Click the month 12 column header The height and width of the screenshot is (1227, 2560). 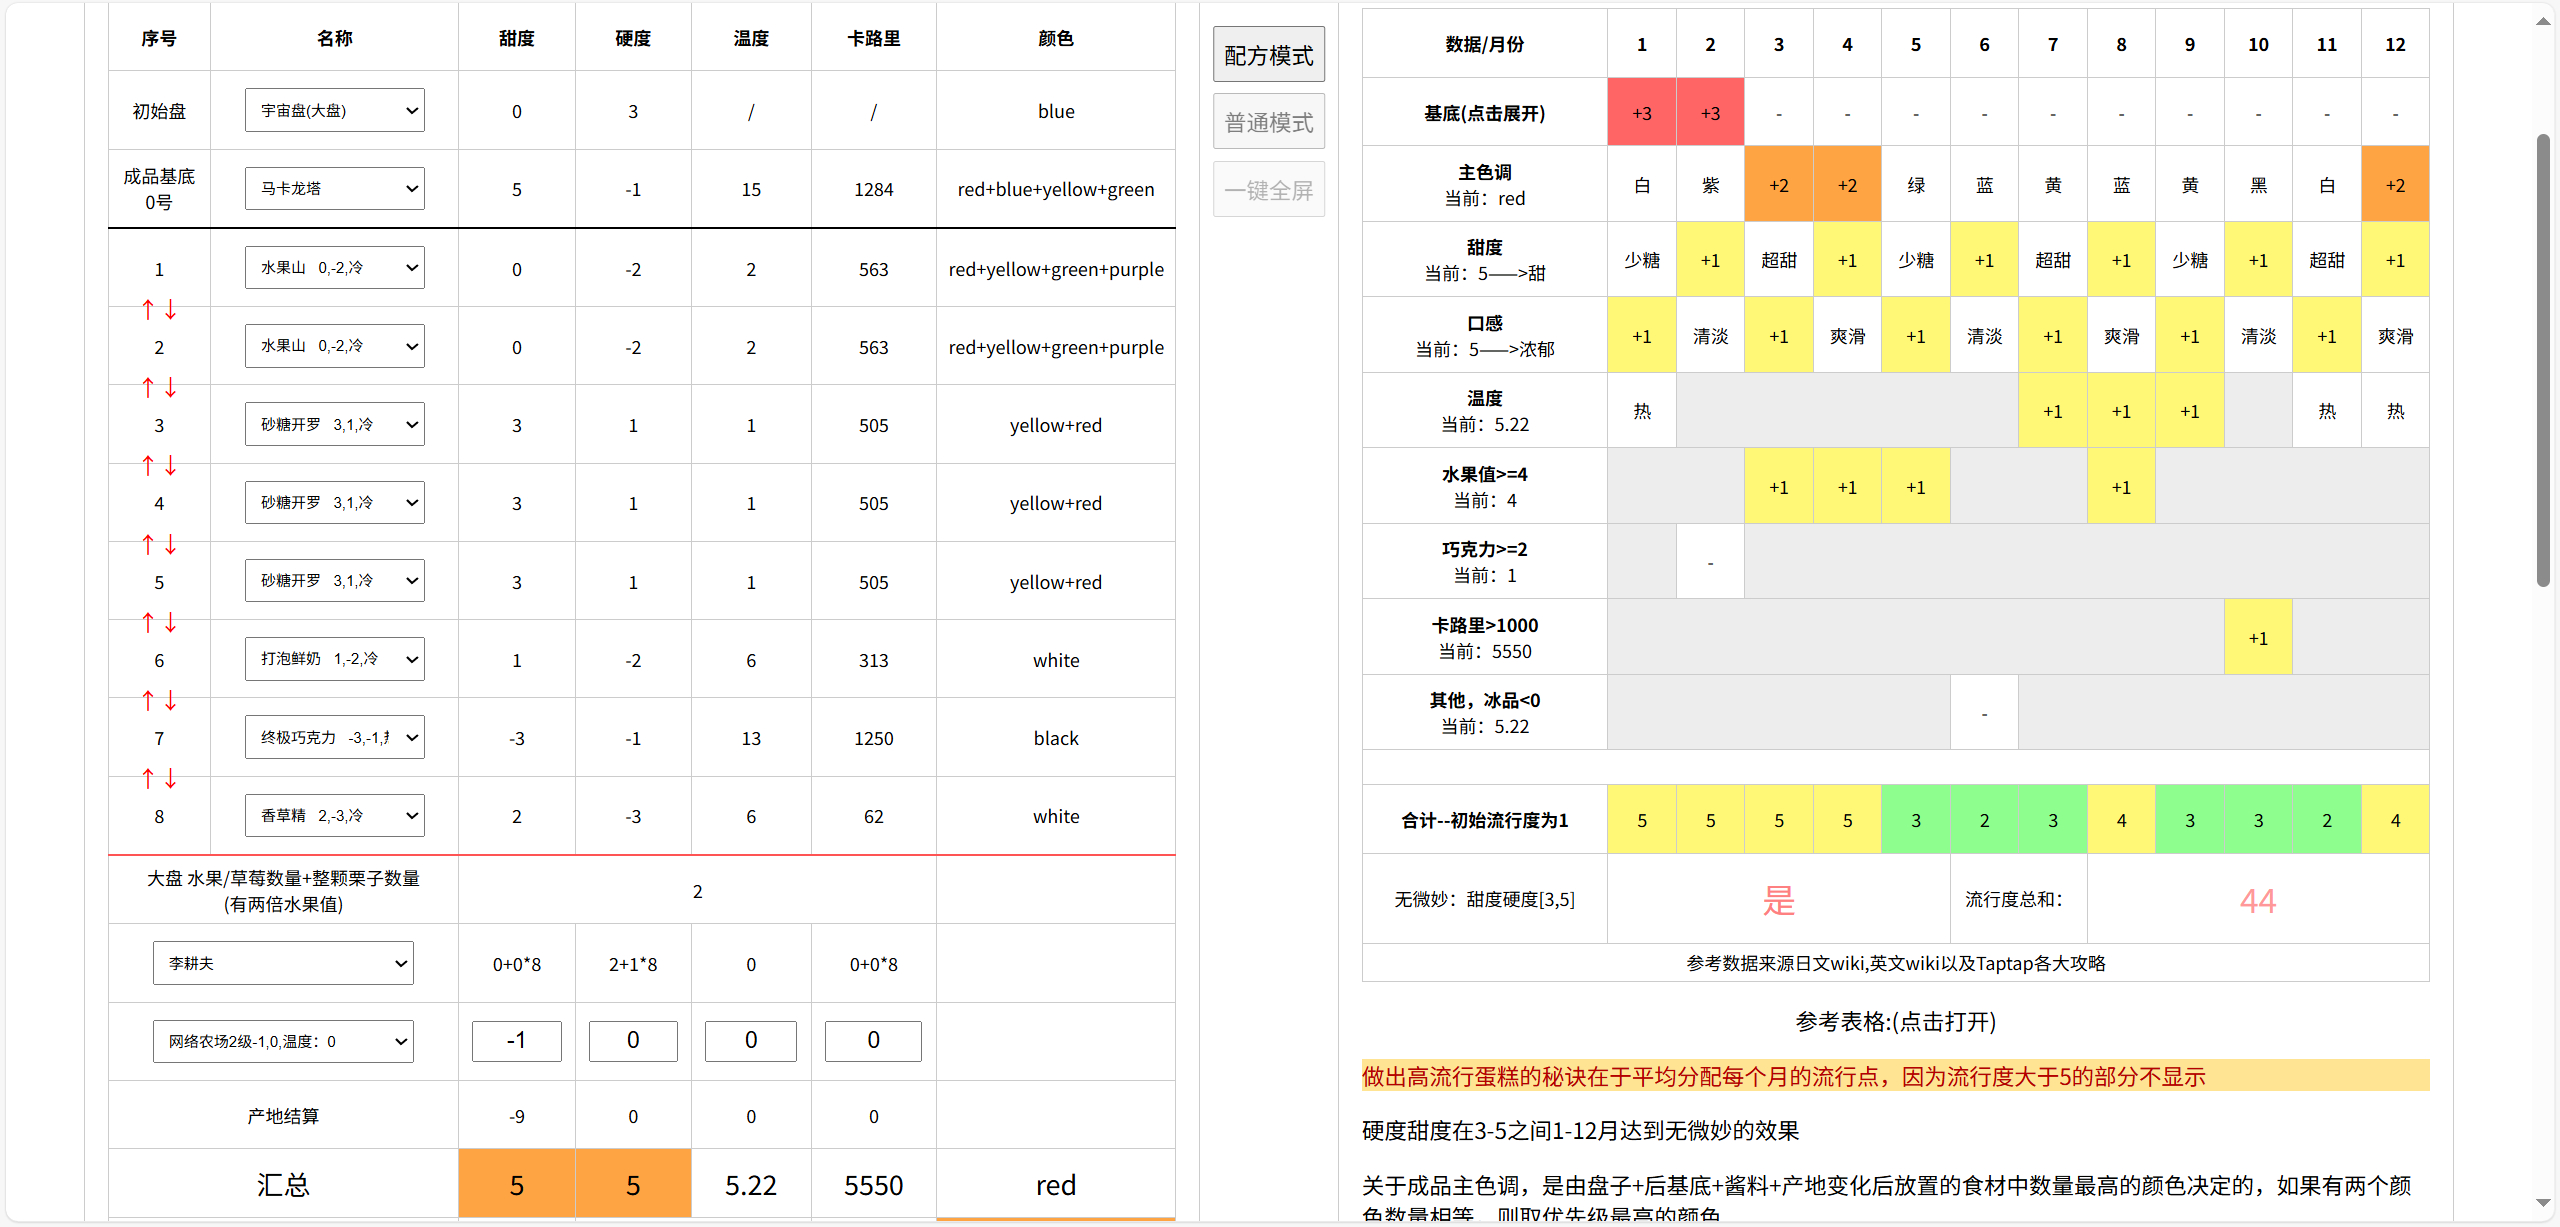coord(2395,44)
